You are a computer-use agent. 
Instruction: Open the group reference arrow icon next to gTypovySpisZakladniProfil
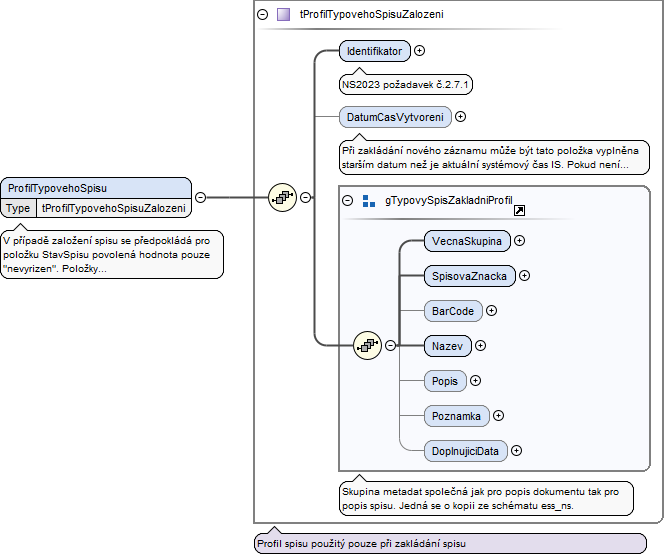coord(520,210)
